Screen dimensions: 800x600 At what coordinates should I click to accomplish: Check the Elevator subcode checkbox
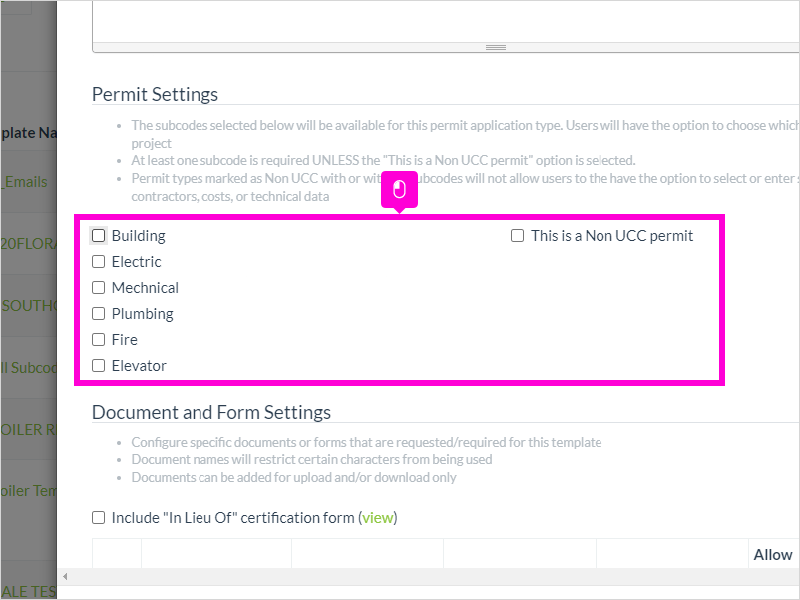[x=98, y=366]
